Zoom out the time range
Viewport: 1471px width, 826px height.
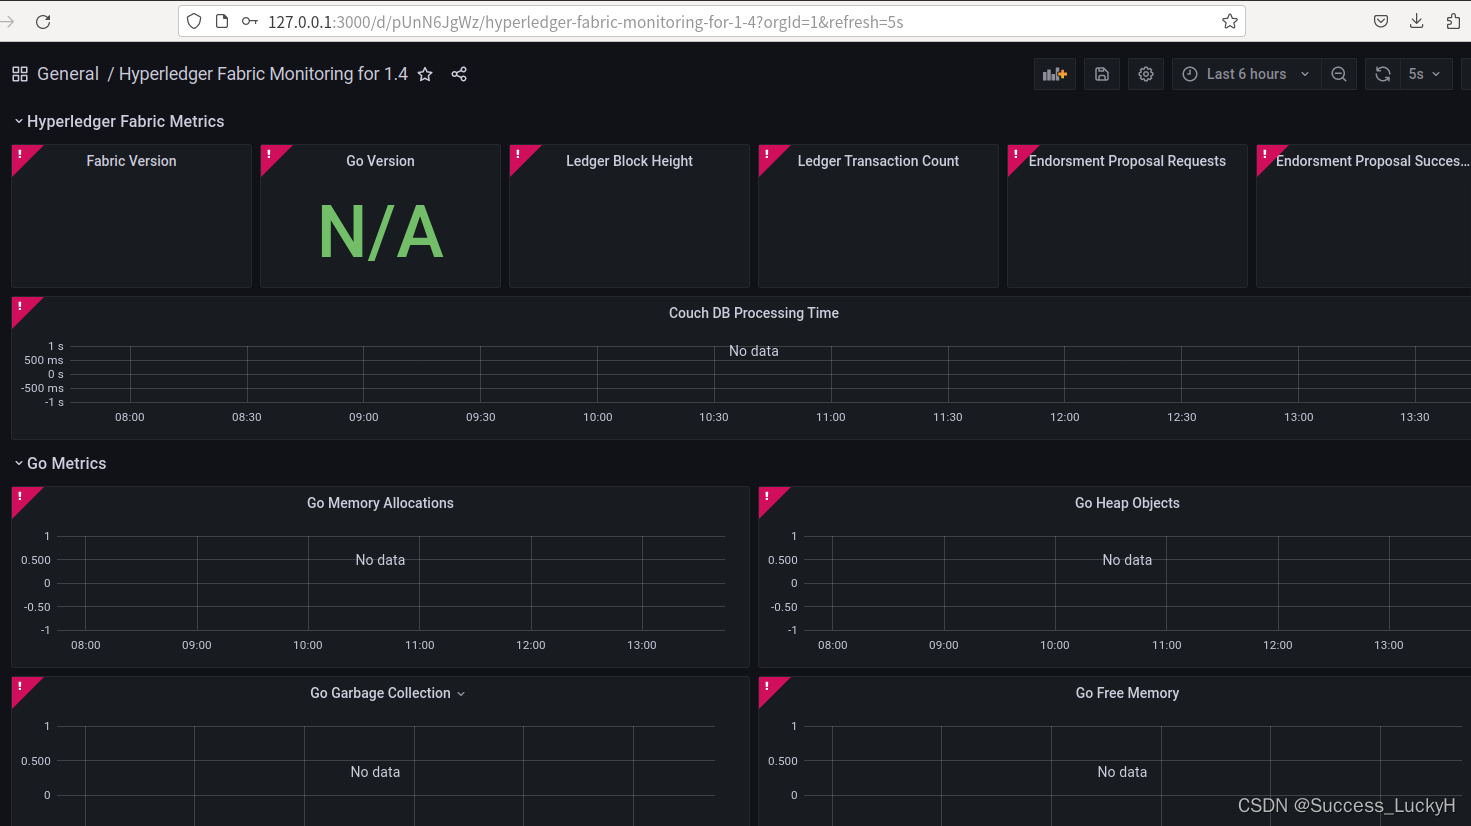(1339, 73)
